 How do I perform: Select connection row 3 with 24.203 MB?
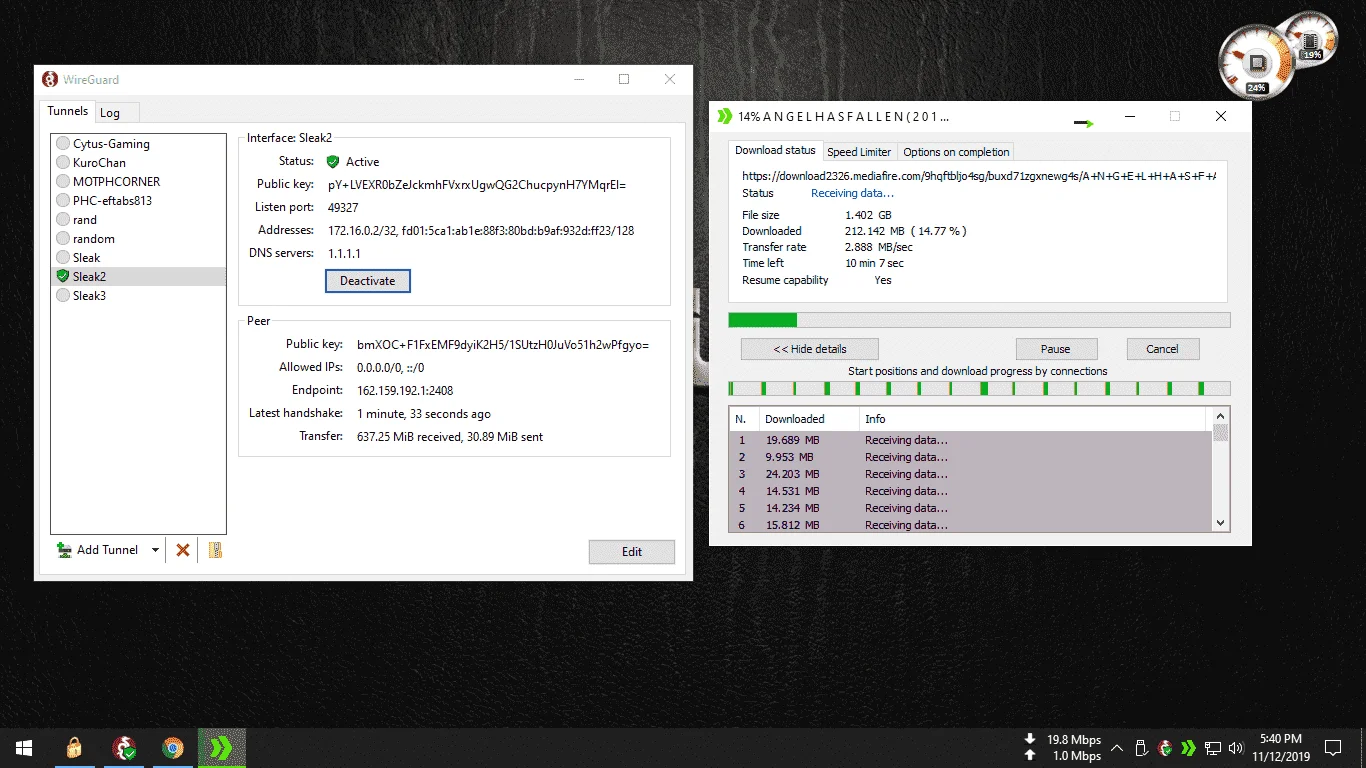point(970,474)
